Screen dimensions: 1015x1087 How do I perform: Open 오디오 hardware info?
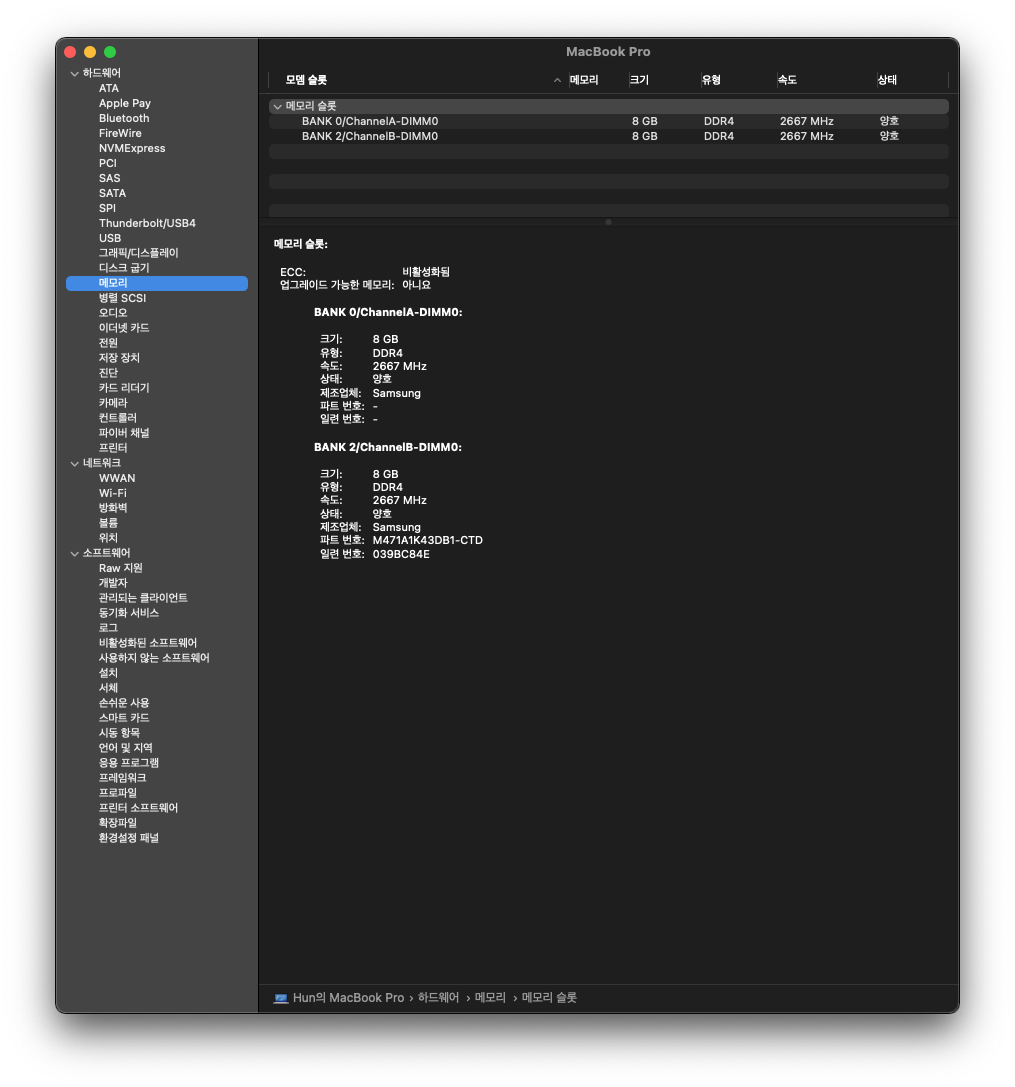click(113, 313)
